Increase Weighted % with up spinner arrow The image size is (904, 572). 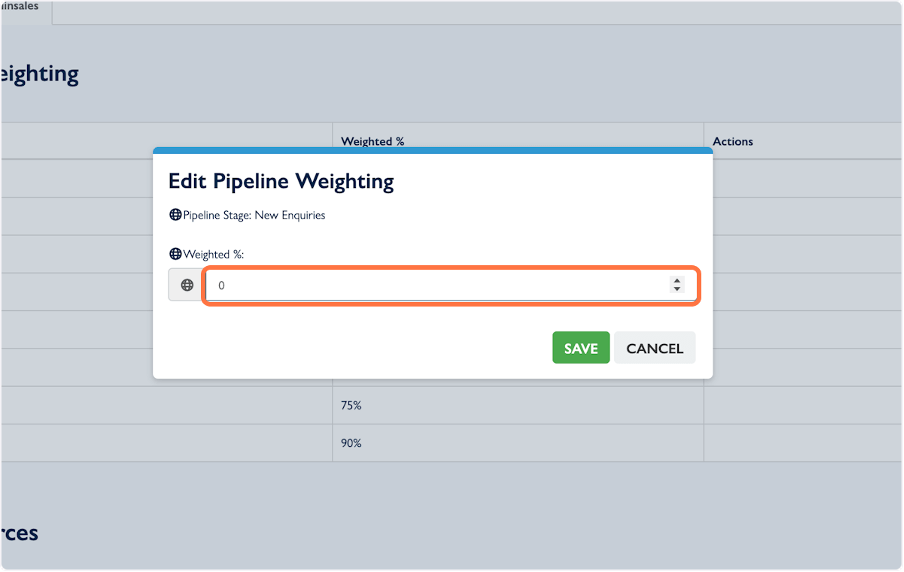tap(677, 280)
